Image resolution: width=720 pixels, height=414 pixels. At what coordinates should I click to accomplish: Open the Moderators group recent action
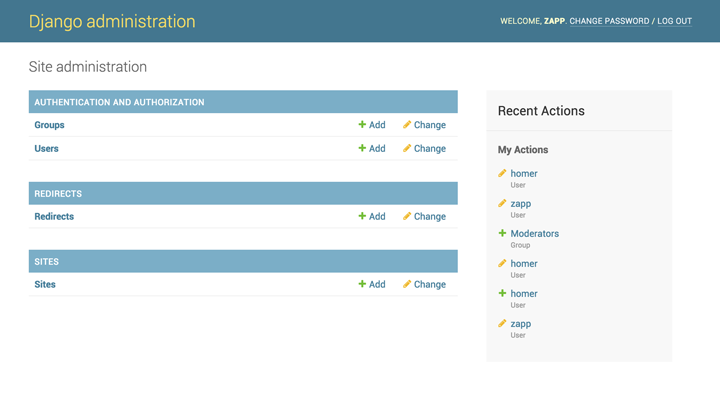tap(534, 233)
